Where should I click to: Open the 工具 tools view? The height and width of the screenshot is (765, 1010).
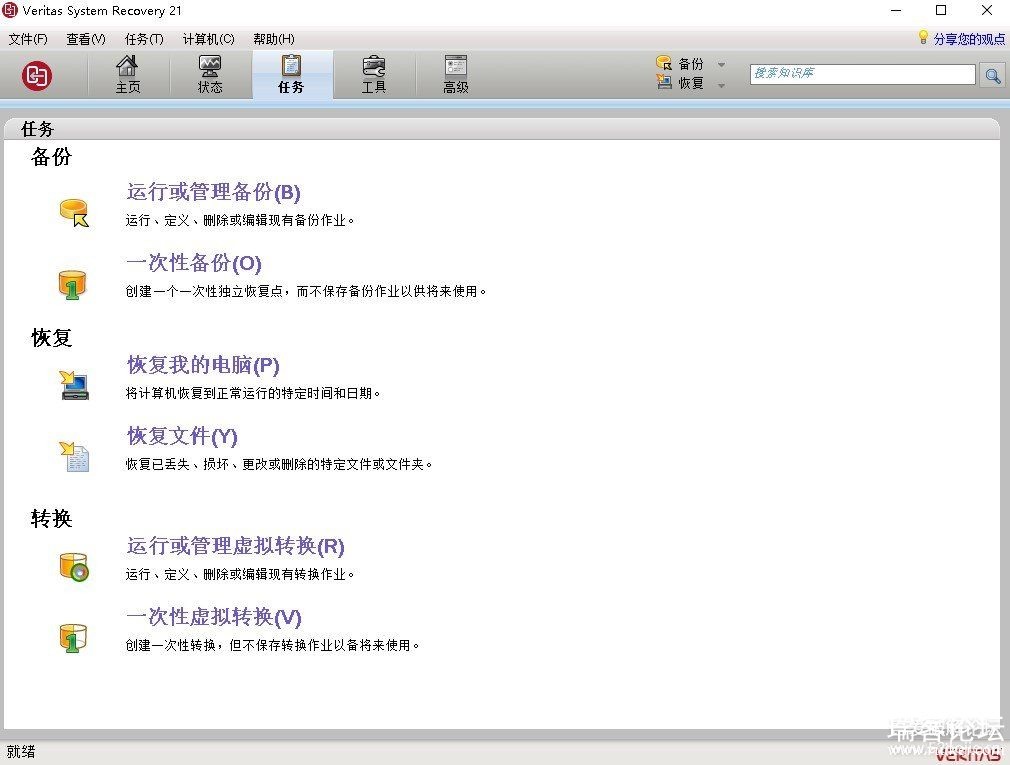pyautogui.click(x=374, y=75)
